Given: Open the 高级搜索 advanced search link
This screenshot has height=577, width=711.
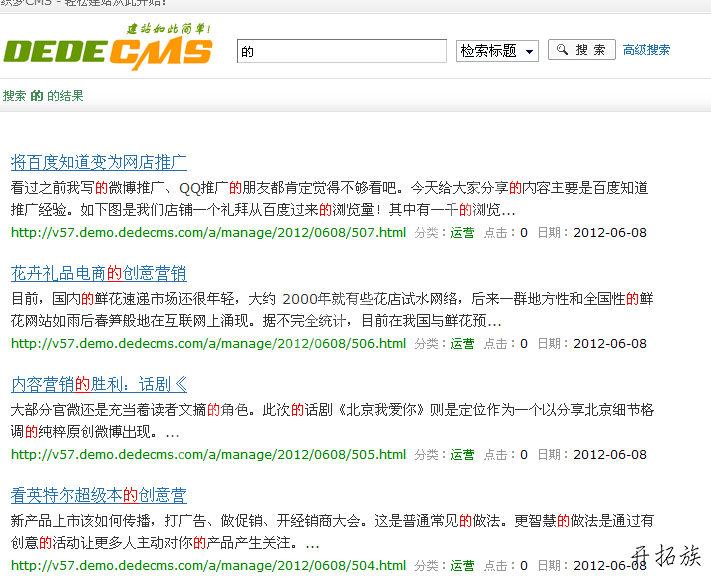Looking at the screenshot, I should 646,50.
